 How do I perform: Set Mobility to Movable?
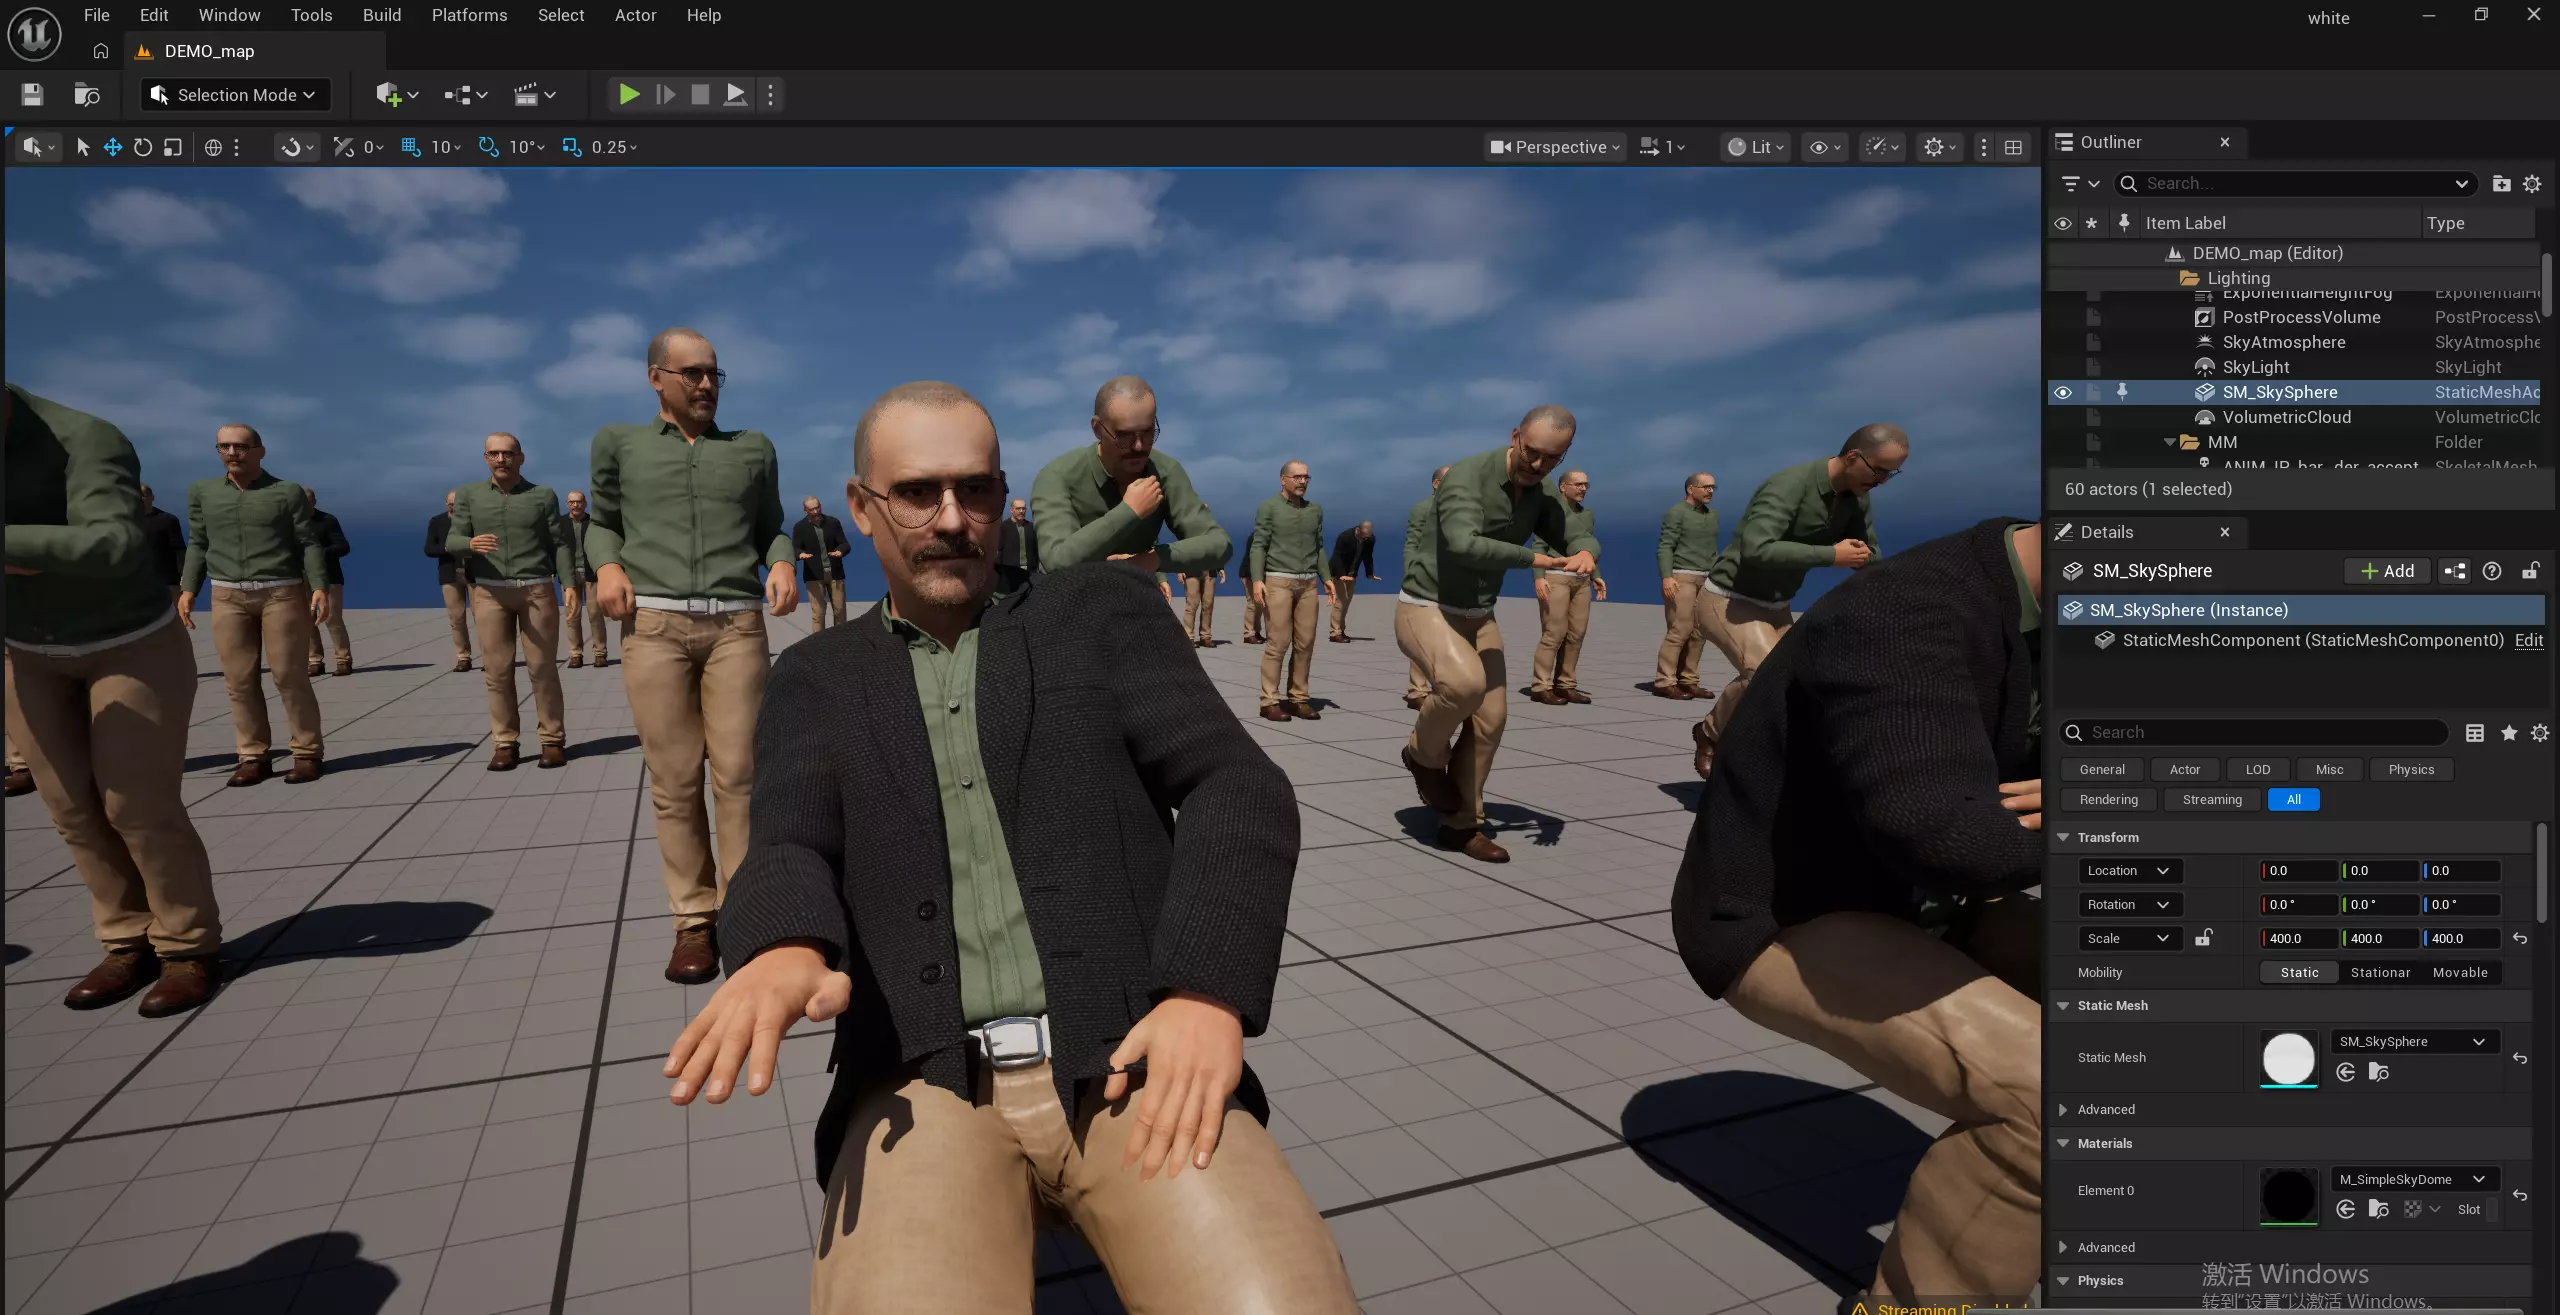[x=2460, y=972]
